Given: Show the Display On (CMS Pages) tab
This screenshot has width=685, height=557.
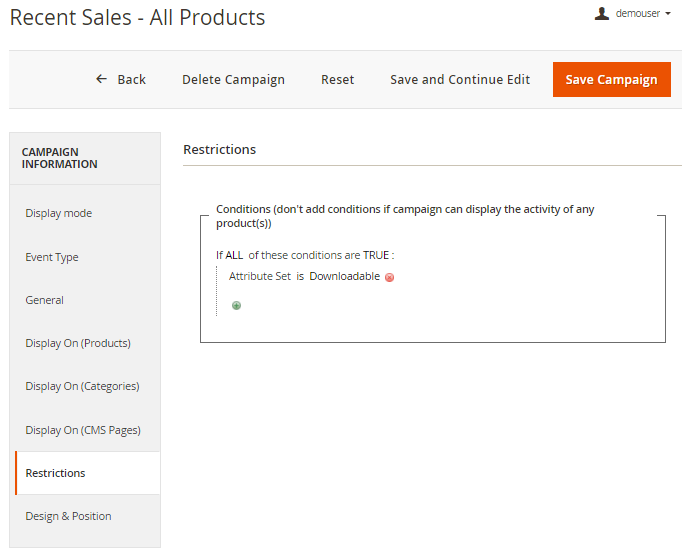Looking at the screenshot, I should click(83, 430).
